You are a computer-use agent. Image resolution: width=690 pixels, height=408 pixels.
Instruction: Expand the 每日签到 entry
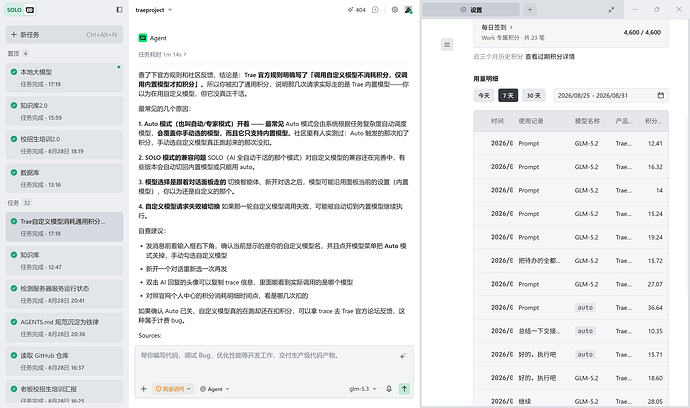[x=496, y=27]
